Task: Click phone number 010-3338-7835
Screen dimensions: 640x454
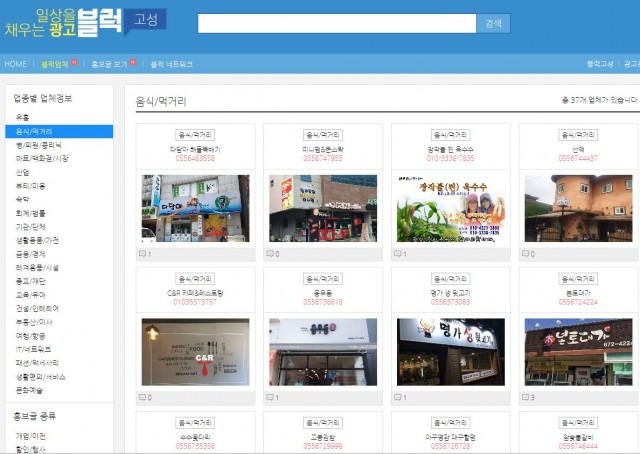Action: 451,158
